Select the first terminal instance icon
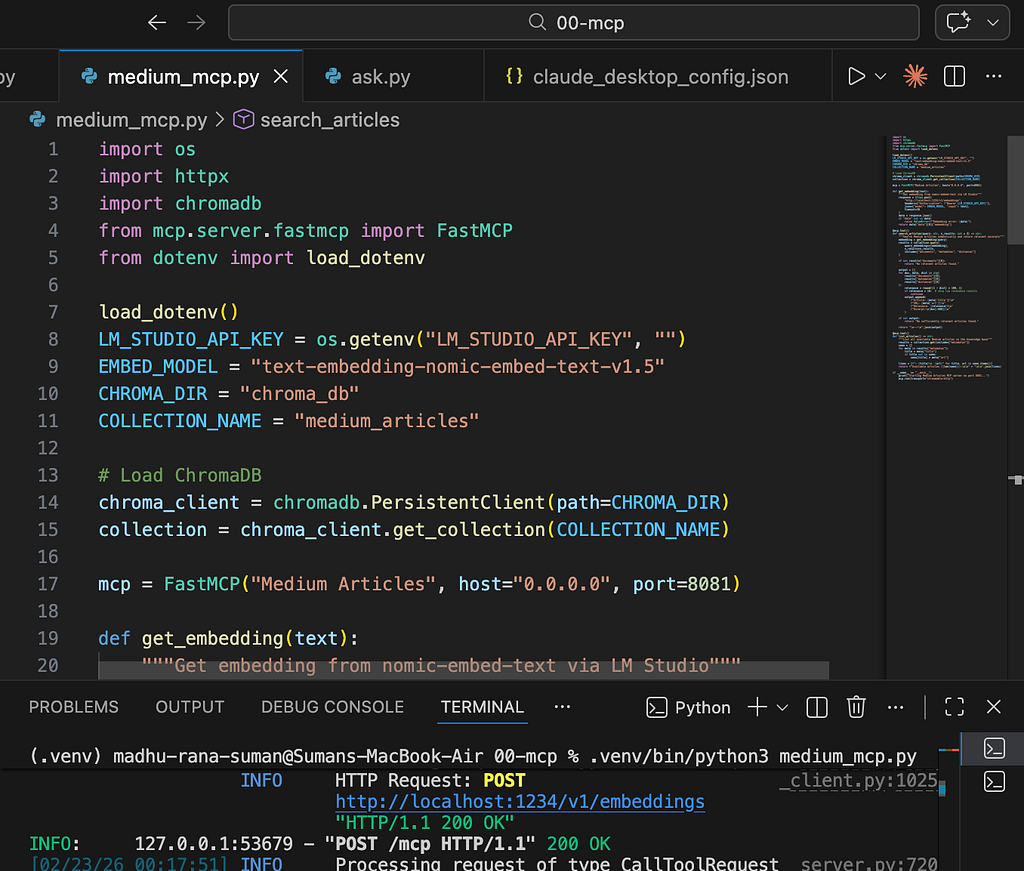The width and height of the screenshot is (1024, 871). pyautogui.click(x=994, y=748)
